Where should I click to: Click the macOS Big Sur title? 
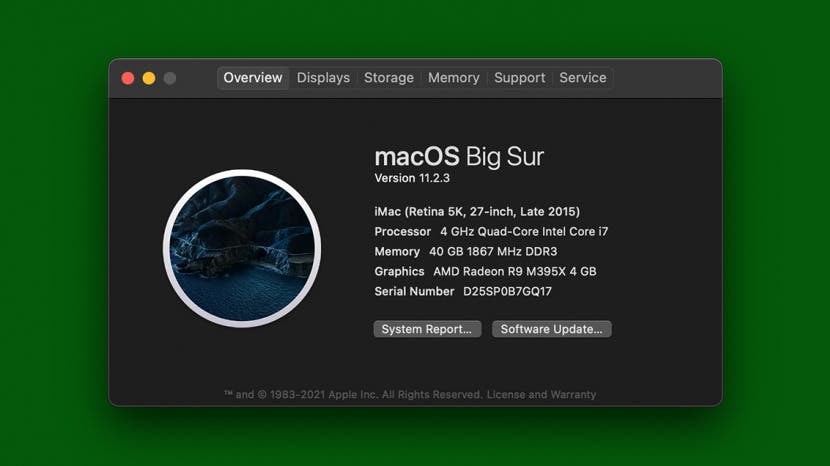pyautogui.click(x=459, y=156)
